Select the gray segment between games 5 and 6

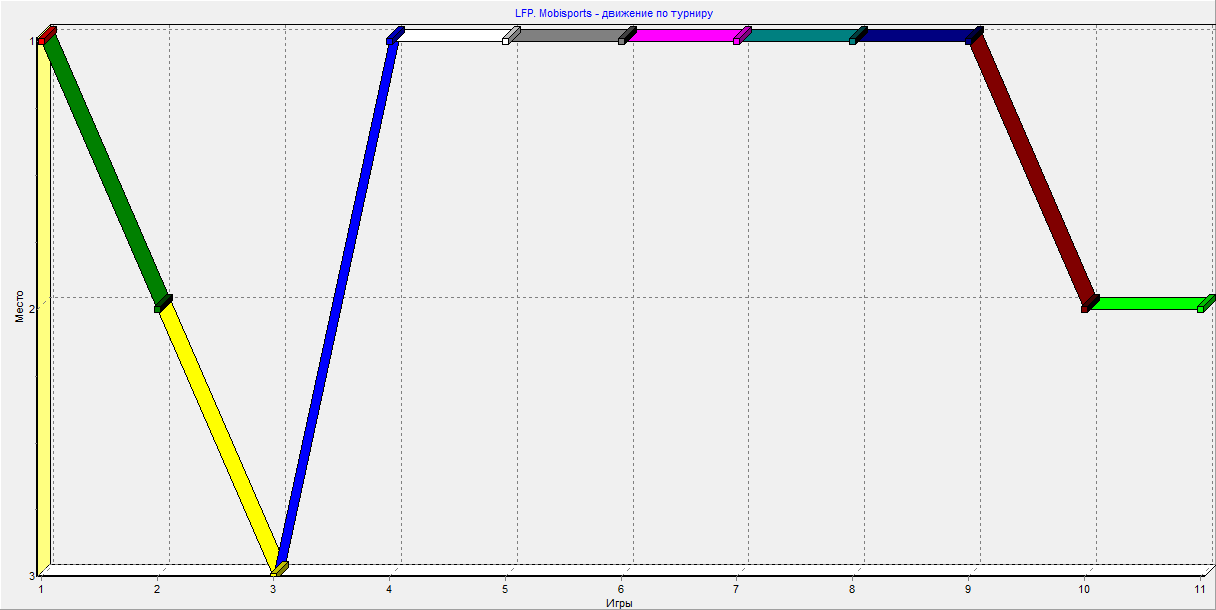[568, 36]
